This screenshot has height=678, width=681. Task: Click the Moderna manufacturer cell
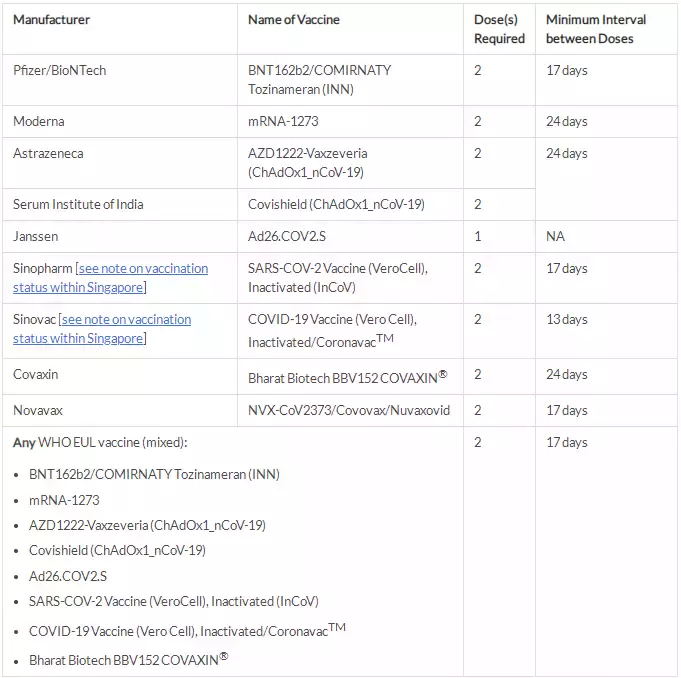39,122
